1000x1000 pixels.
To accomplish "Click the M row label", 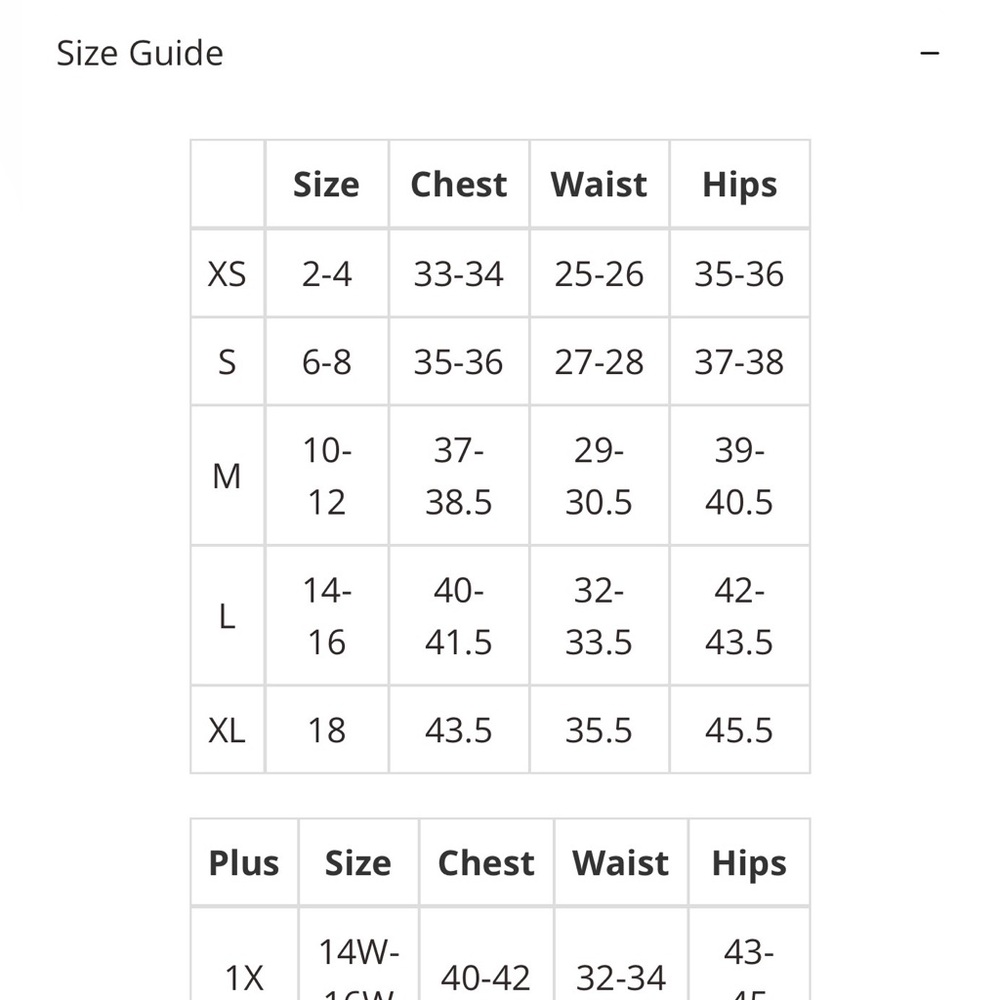I will pyautogui.click(x=227, y=476).
